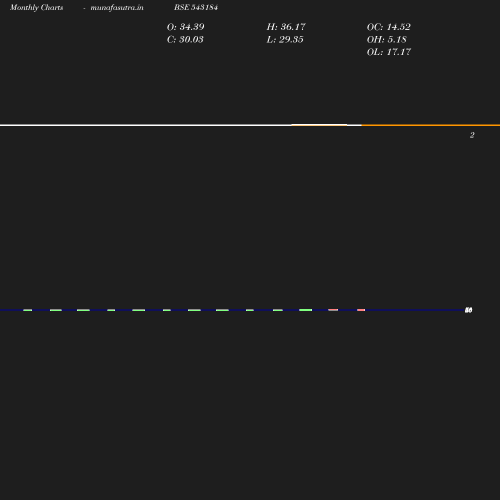The height and width of the screenshot is (500, 500).
Task: Click the close value "C: 30.03"
Action: 185,39
